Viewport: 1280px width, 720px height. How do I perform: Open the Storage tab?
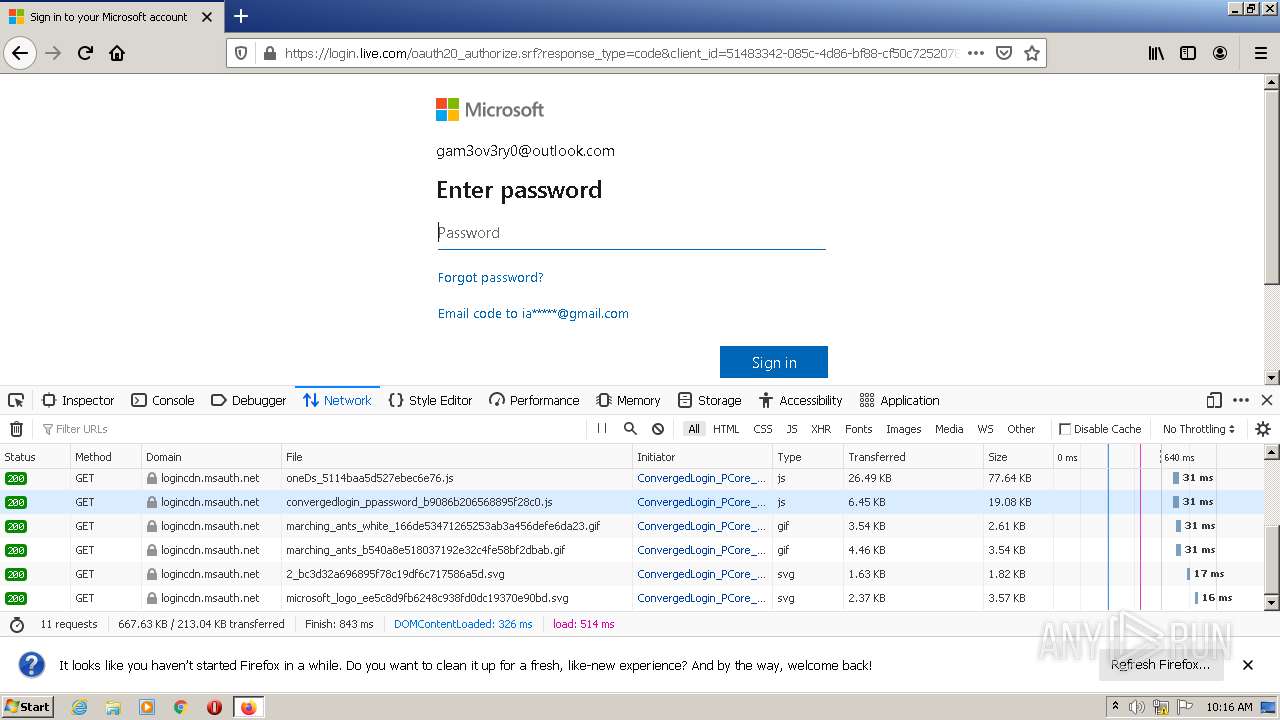(x=709, y=400)
